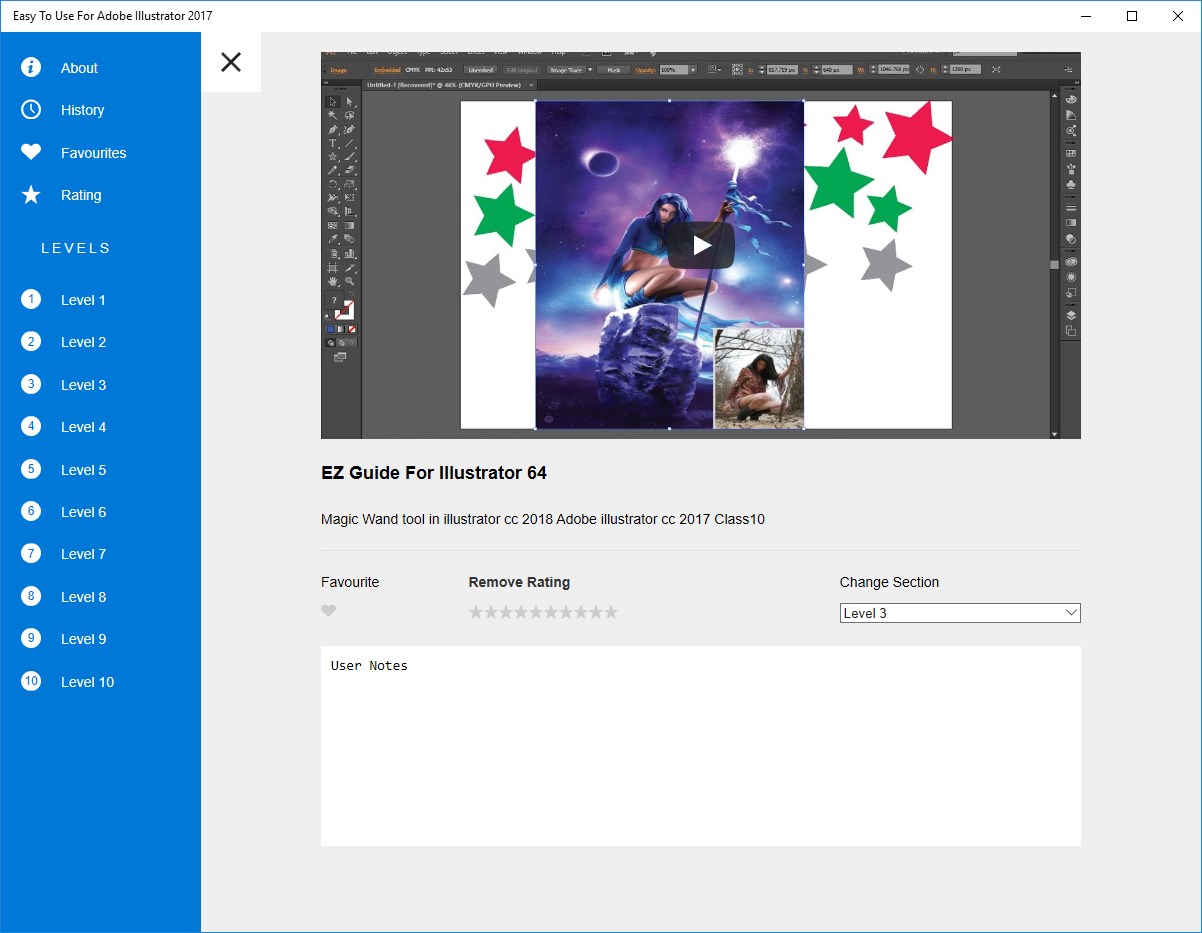Click the Level 4 number badge

pyautogui.click(x=31, y=426)
